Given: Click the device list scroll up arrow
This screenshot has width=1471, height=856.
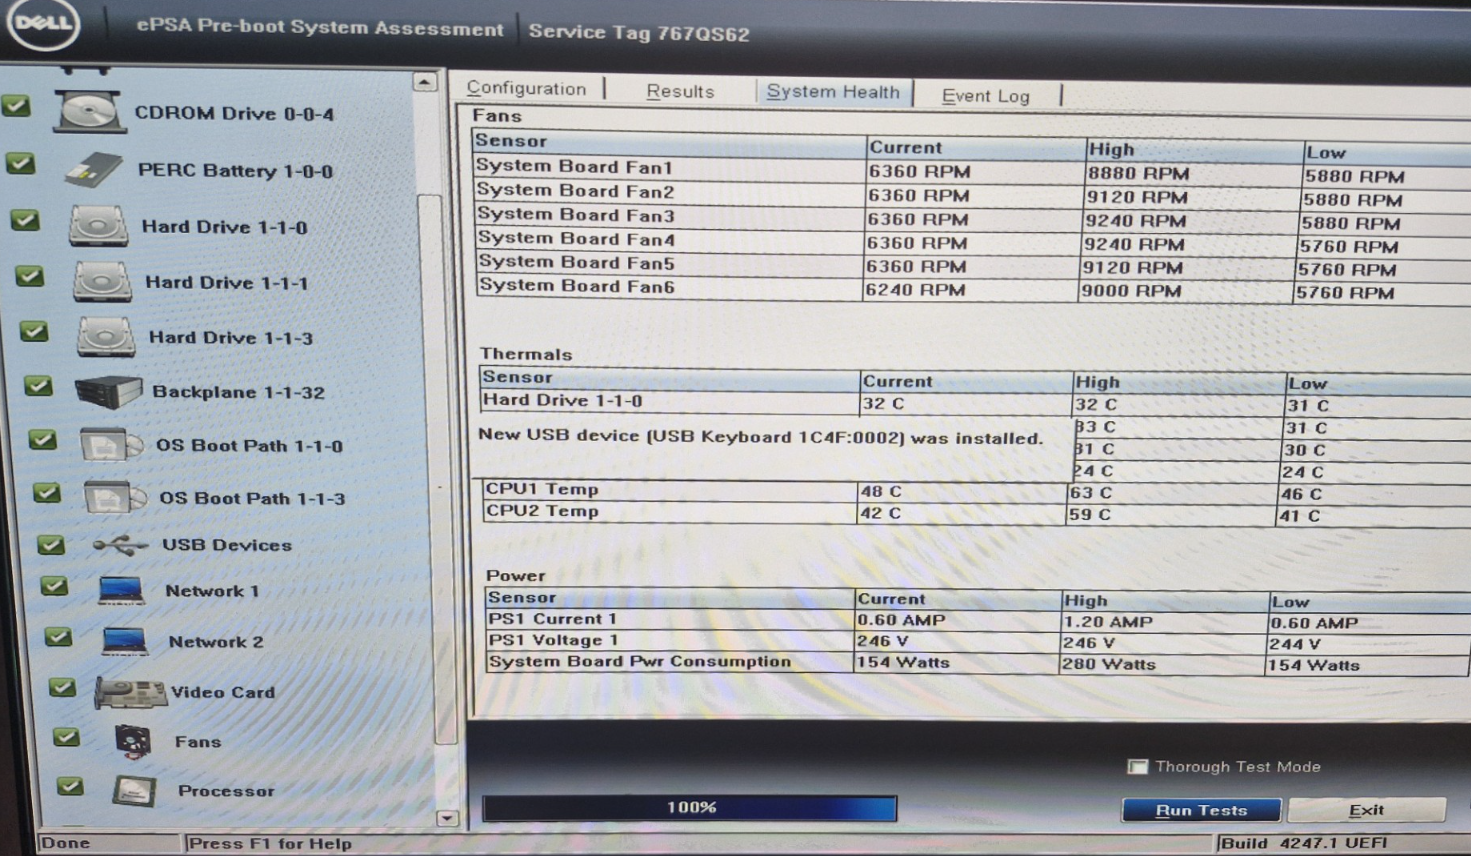Looking at the screenshot, I should pyautogui.click(x=425, y=82).
